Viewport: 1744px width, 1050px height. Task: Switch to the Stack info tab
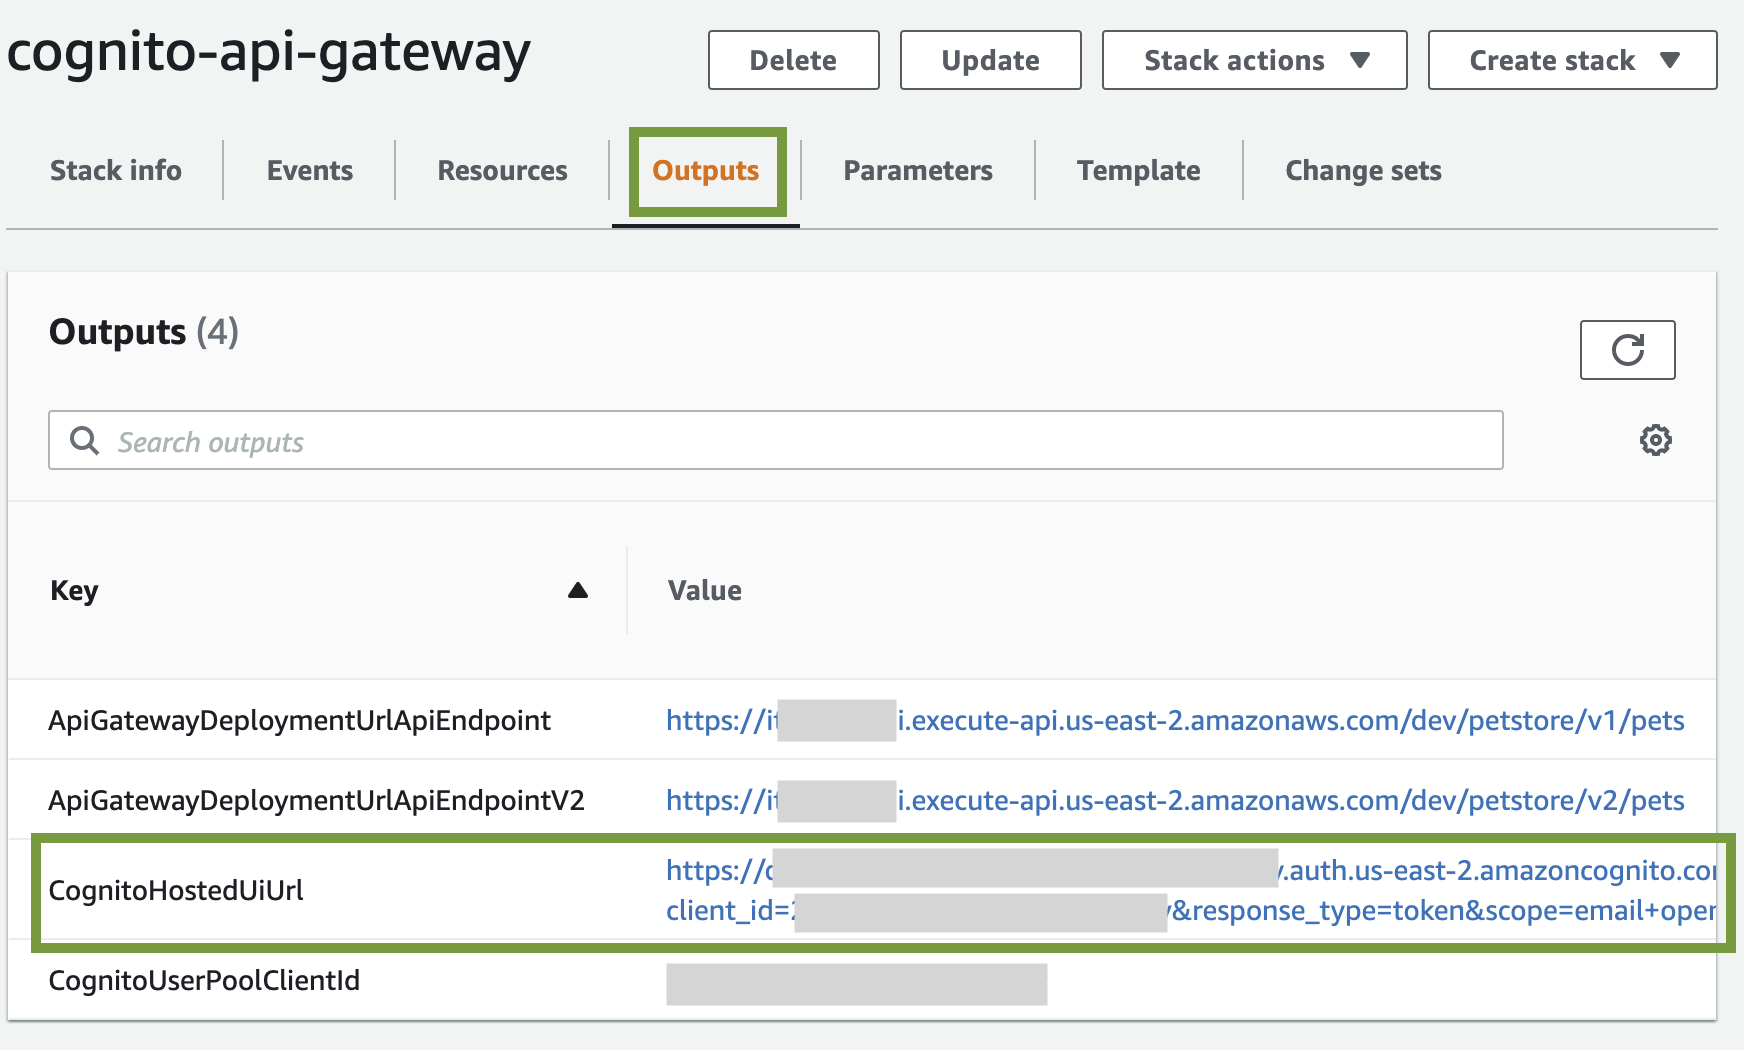coord(115,170)
